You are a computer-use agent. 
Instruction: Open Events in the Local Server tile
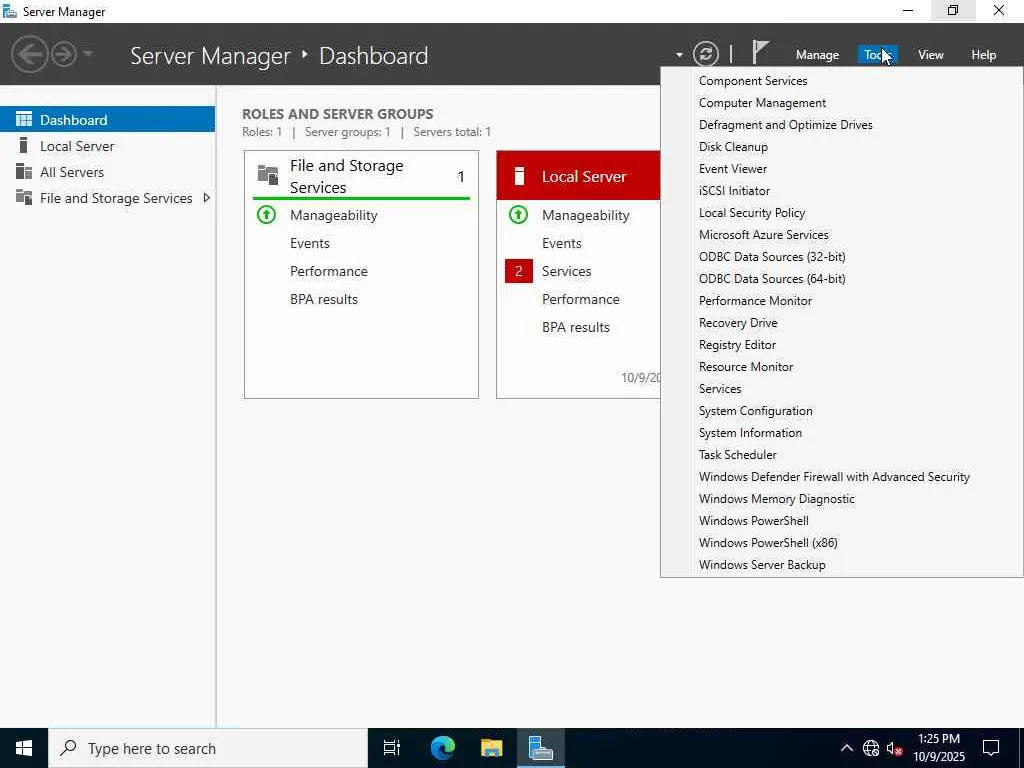pos(562,243)
